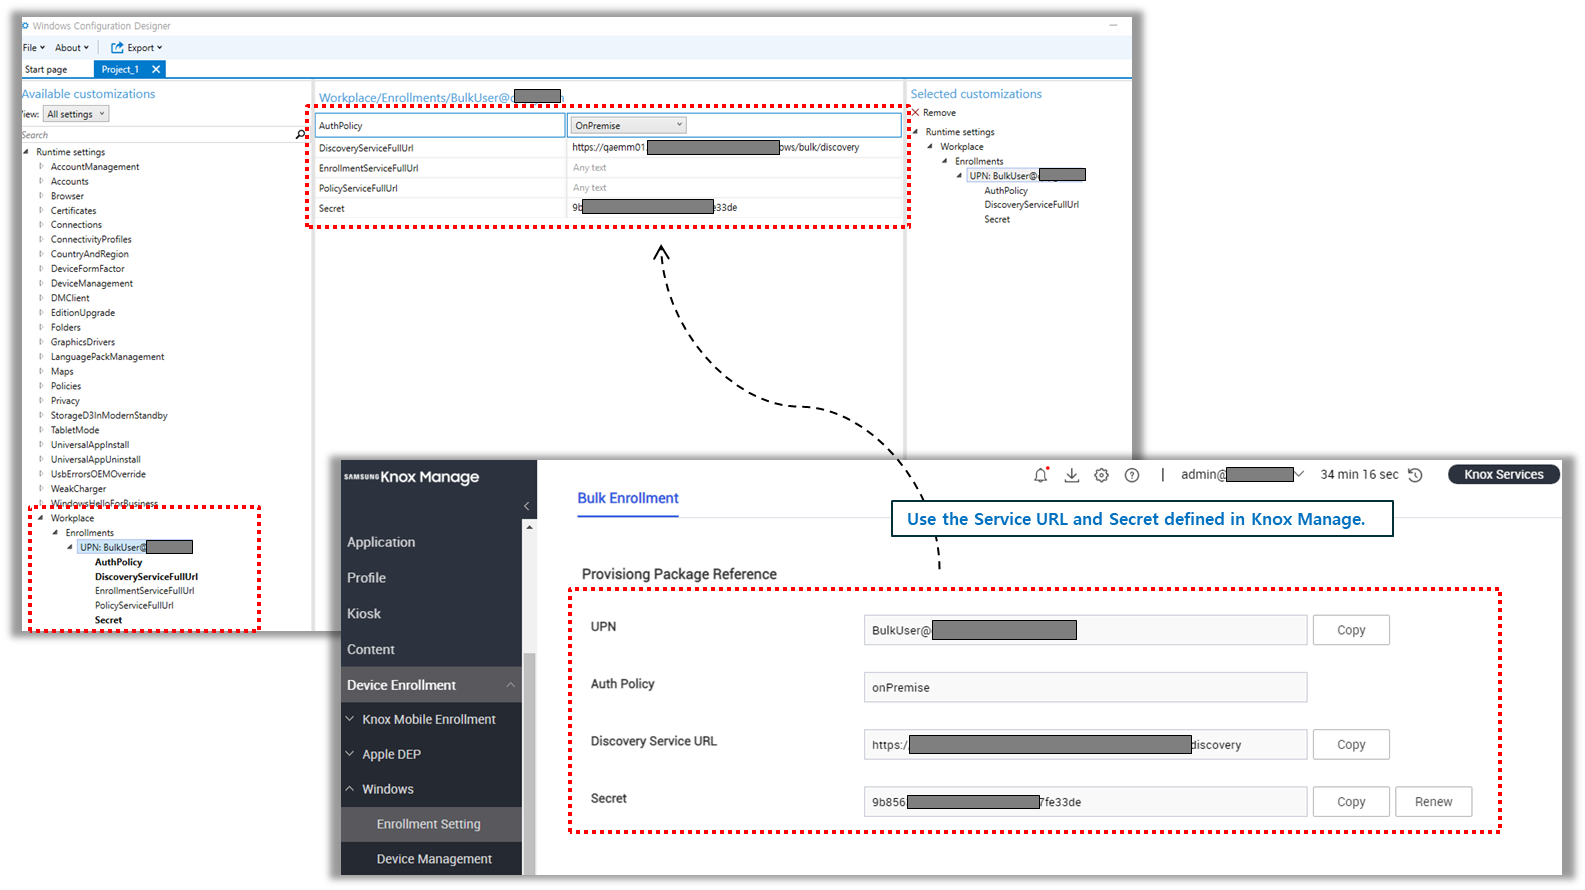Select AuthPolicy in the left tree
This screenshot has width=1585, height=890.
pyautogui.click(x=118, y=562)
